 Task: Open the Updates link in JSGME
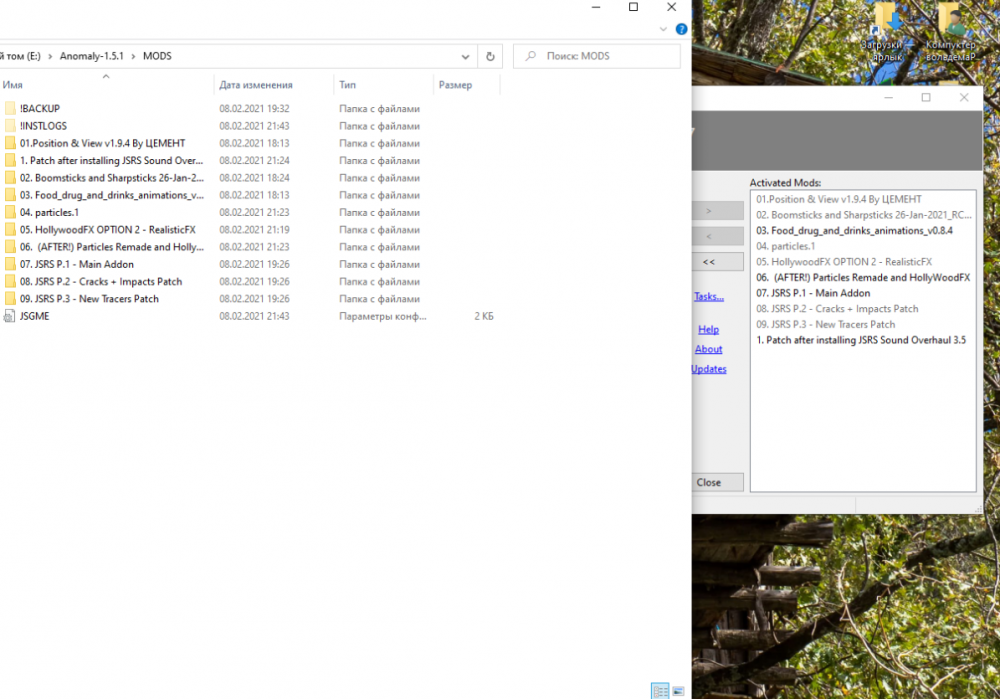pyautogui.click(x=709, y=369)
